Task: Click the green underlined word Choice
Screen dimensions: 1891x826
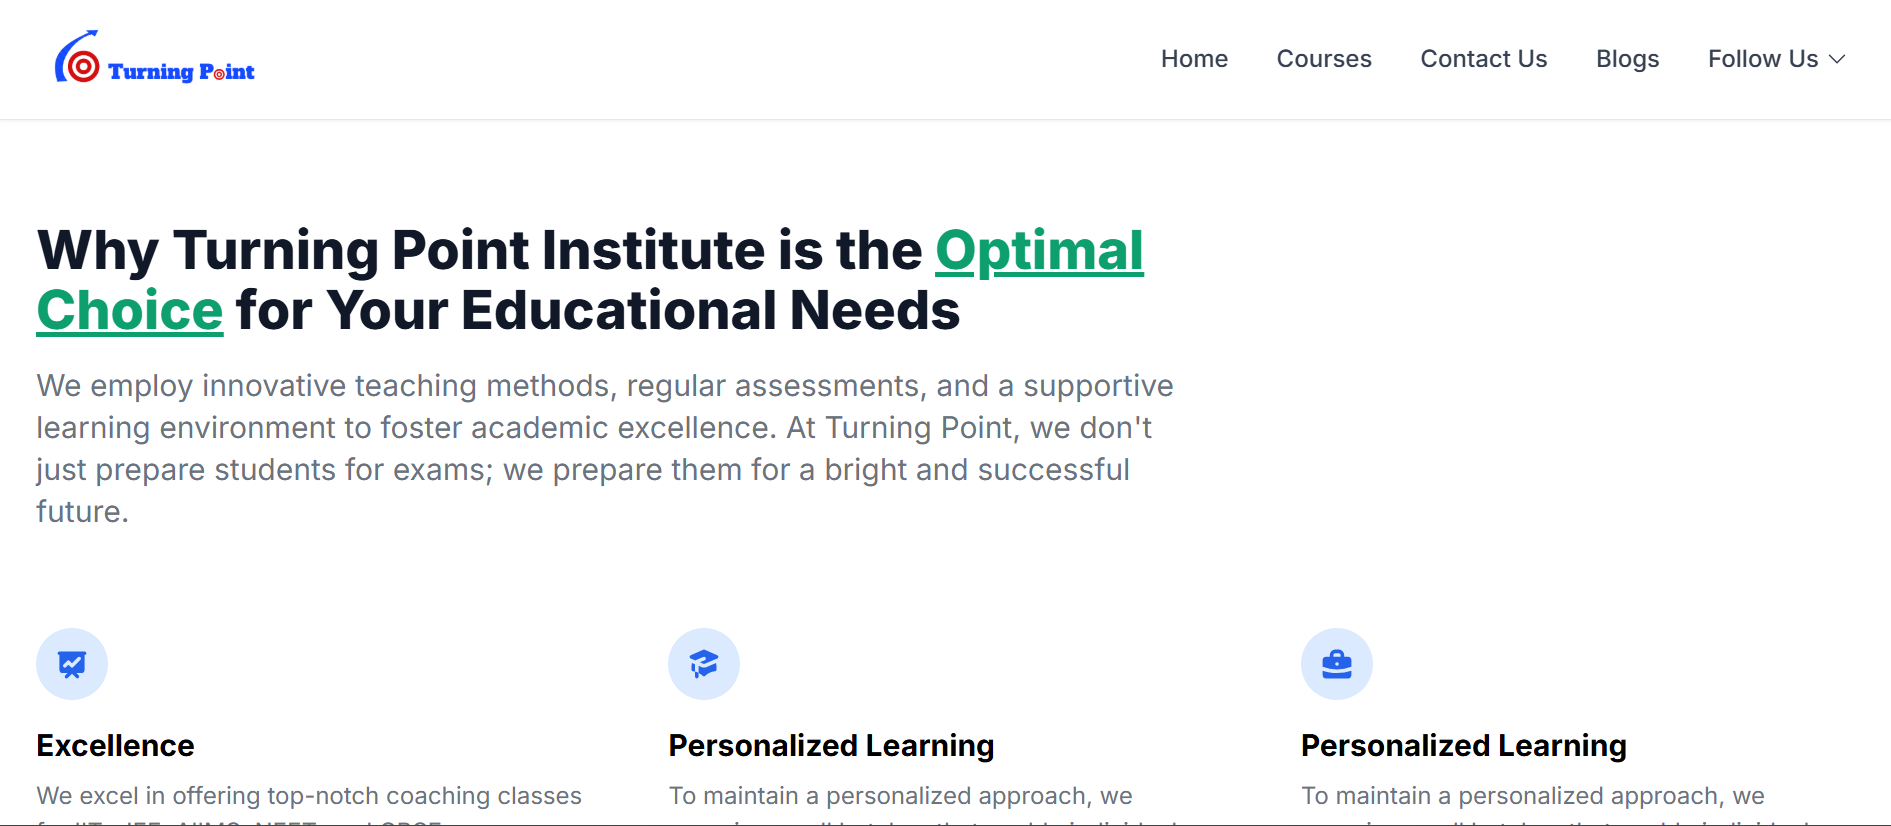Action: 130,310
